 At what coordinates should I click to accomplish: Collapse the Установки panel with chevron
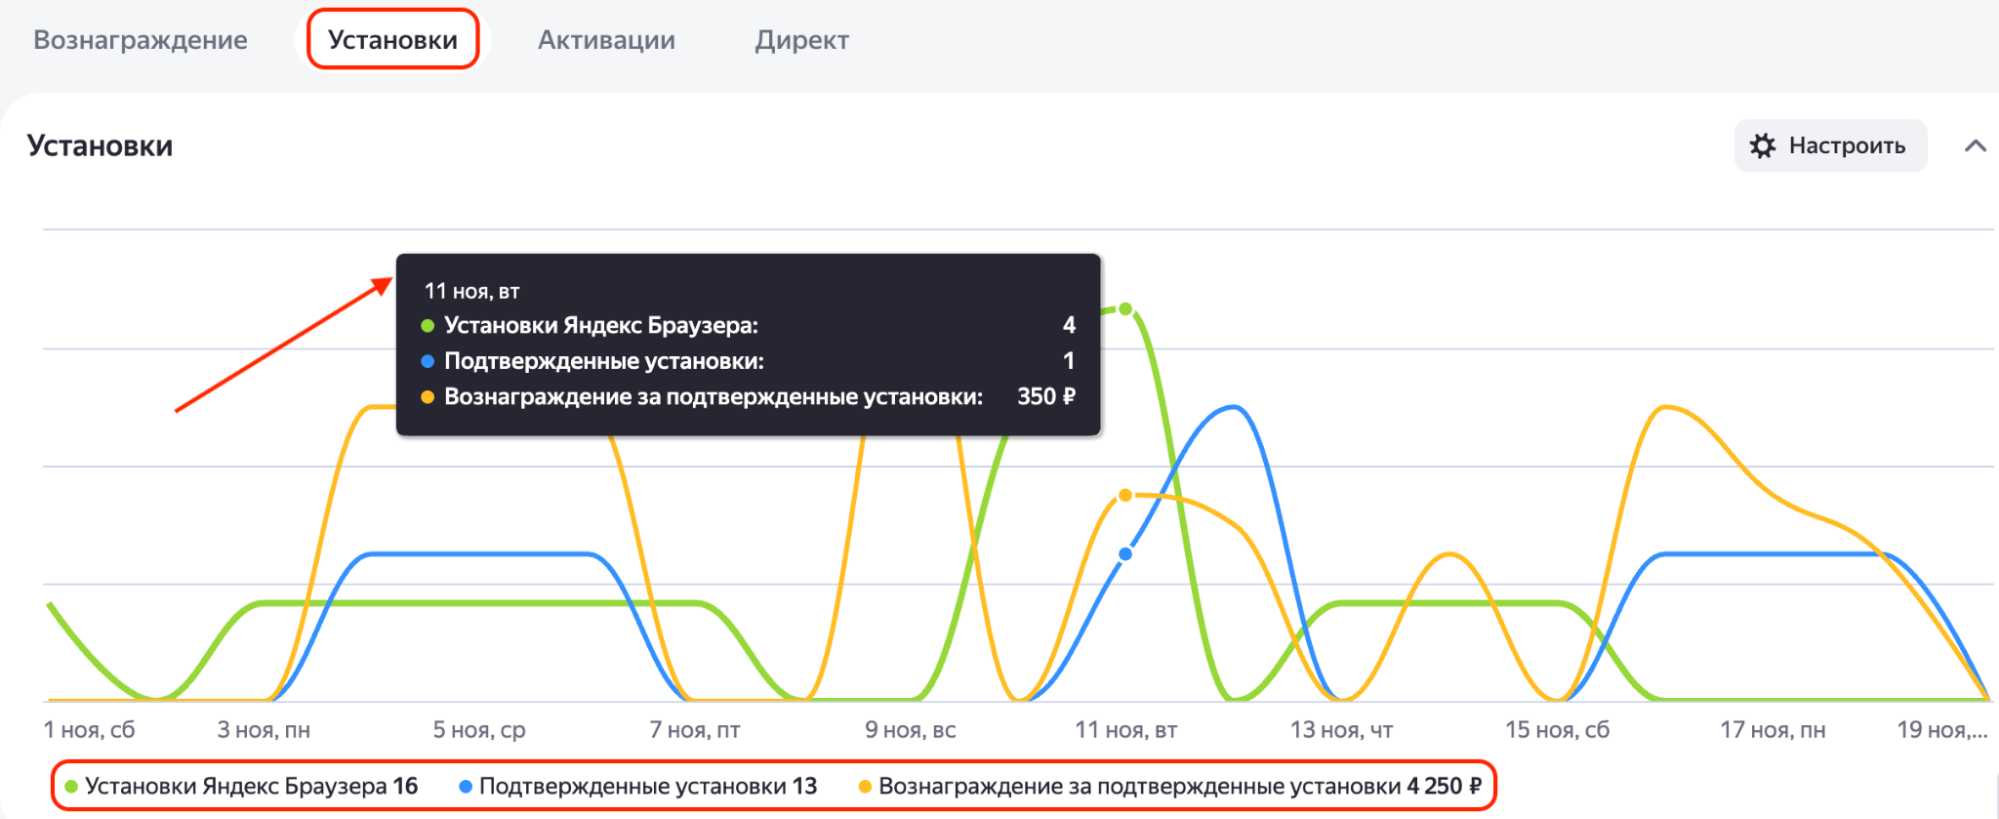[1975, 146]
